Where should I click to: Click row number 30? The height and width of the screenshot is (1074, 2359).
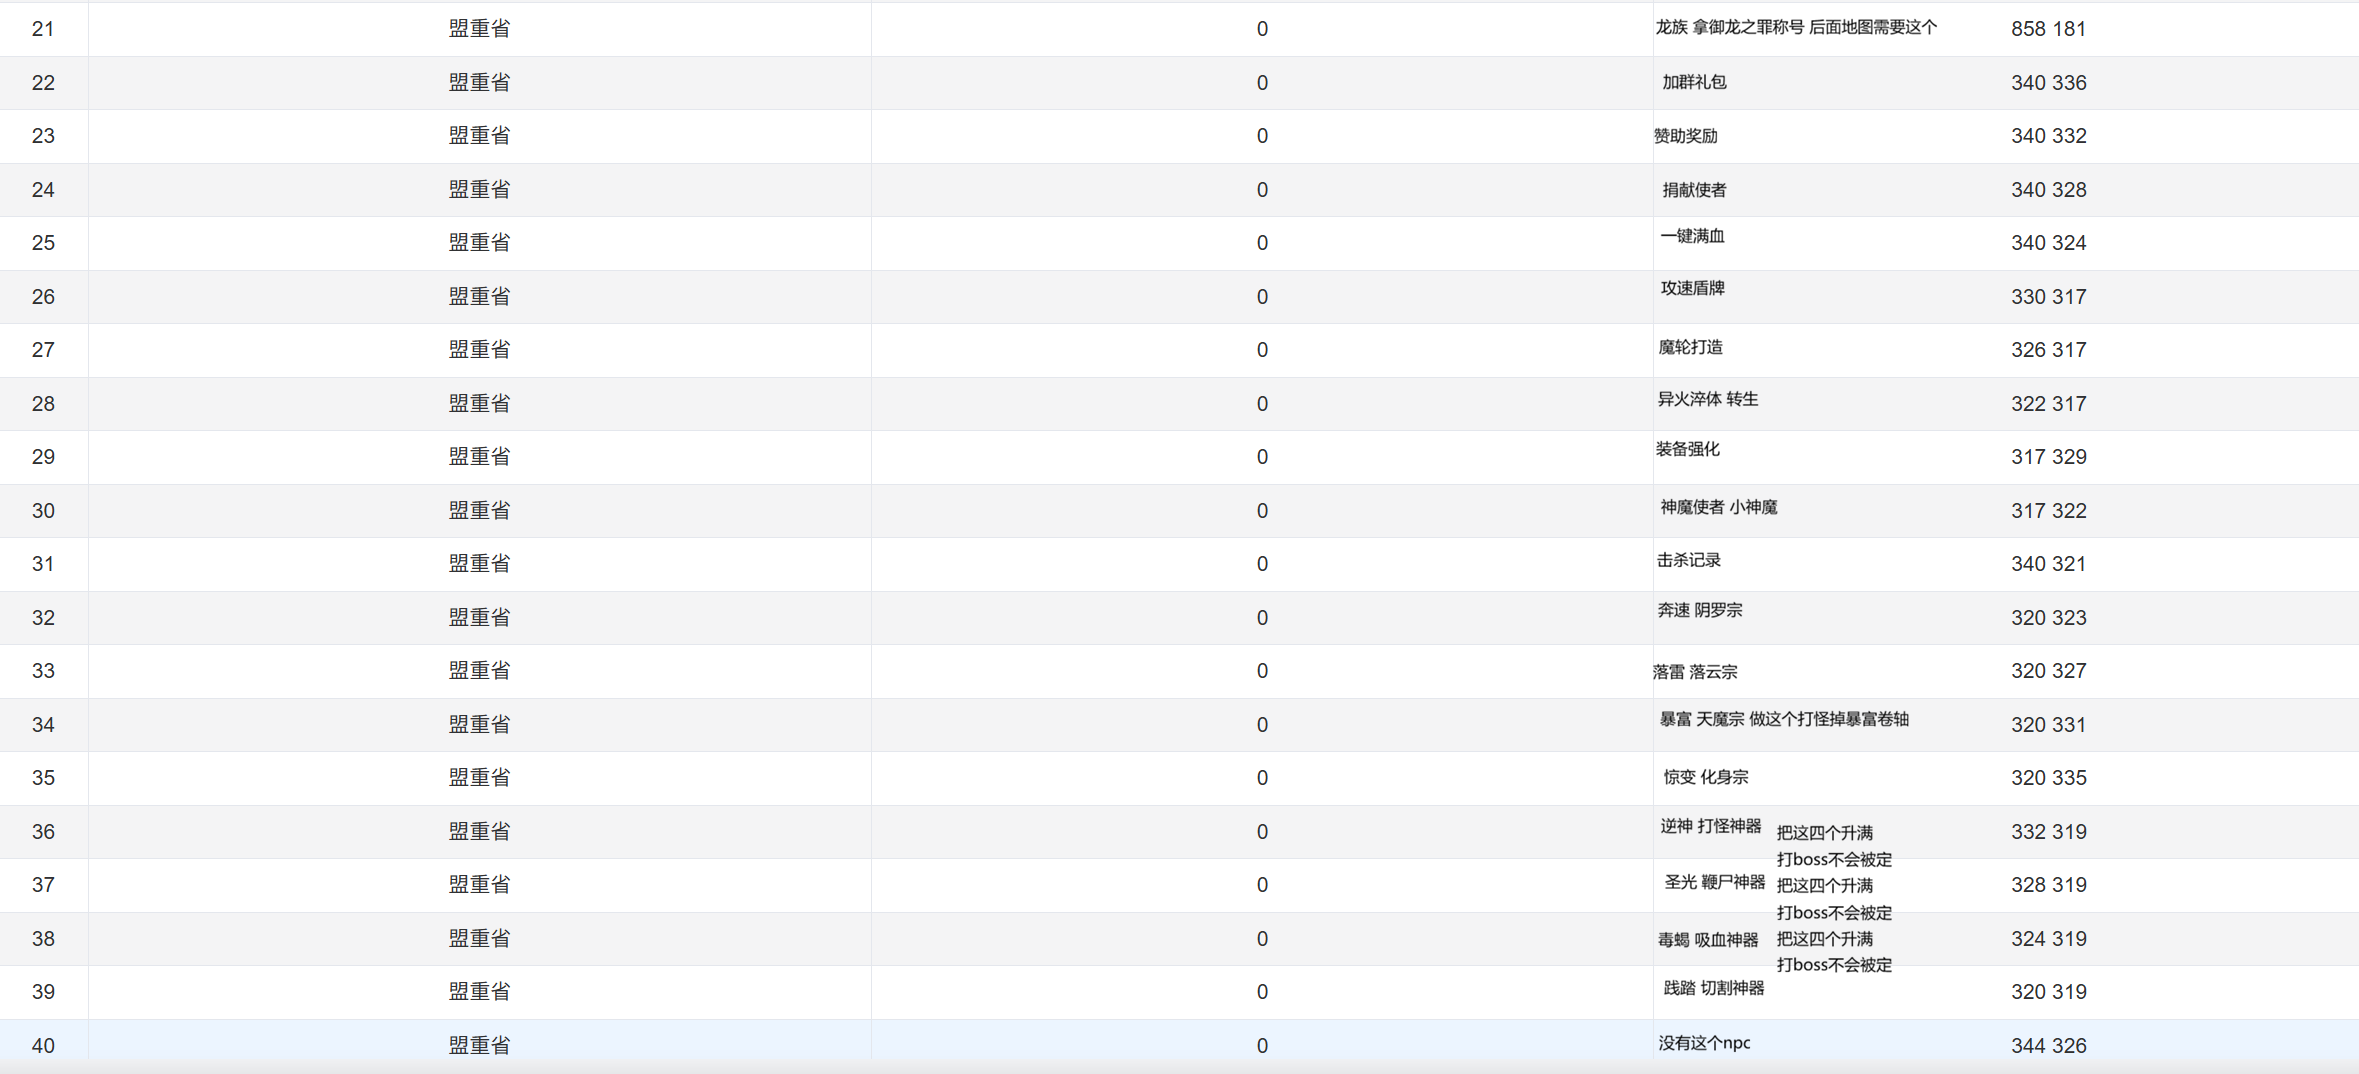pyautogui.click(x=43, y=511)
